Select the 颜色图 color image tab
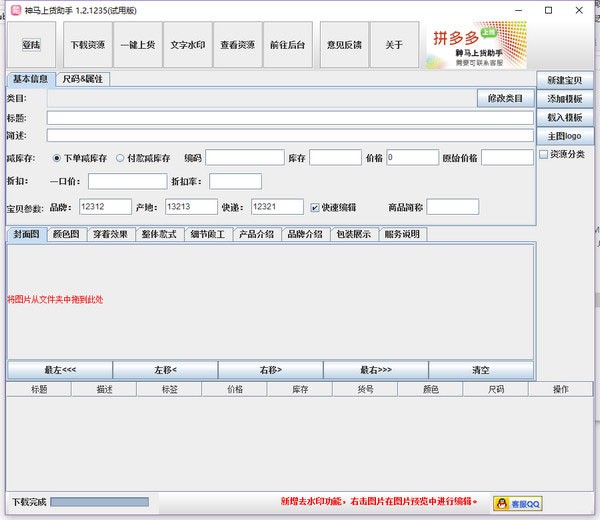Viewport: 600px width, 520px height. 67,234
